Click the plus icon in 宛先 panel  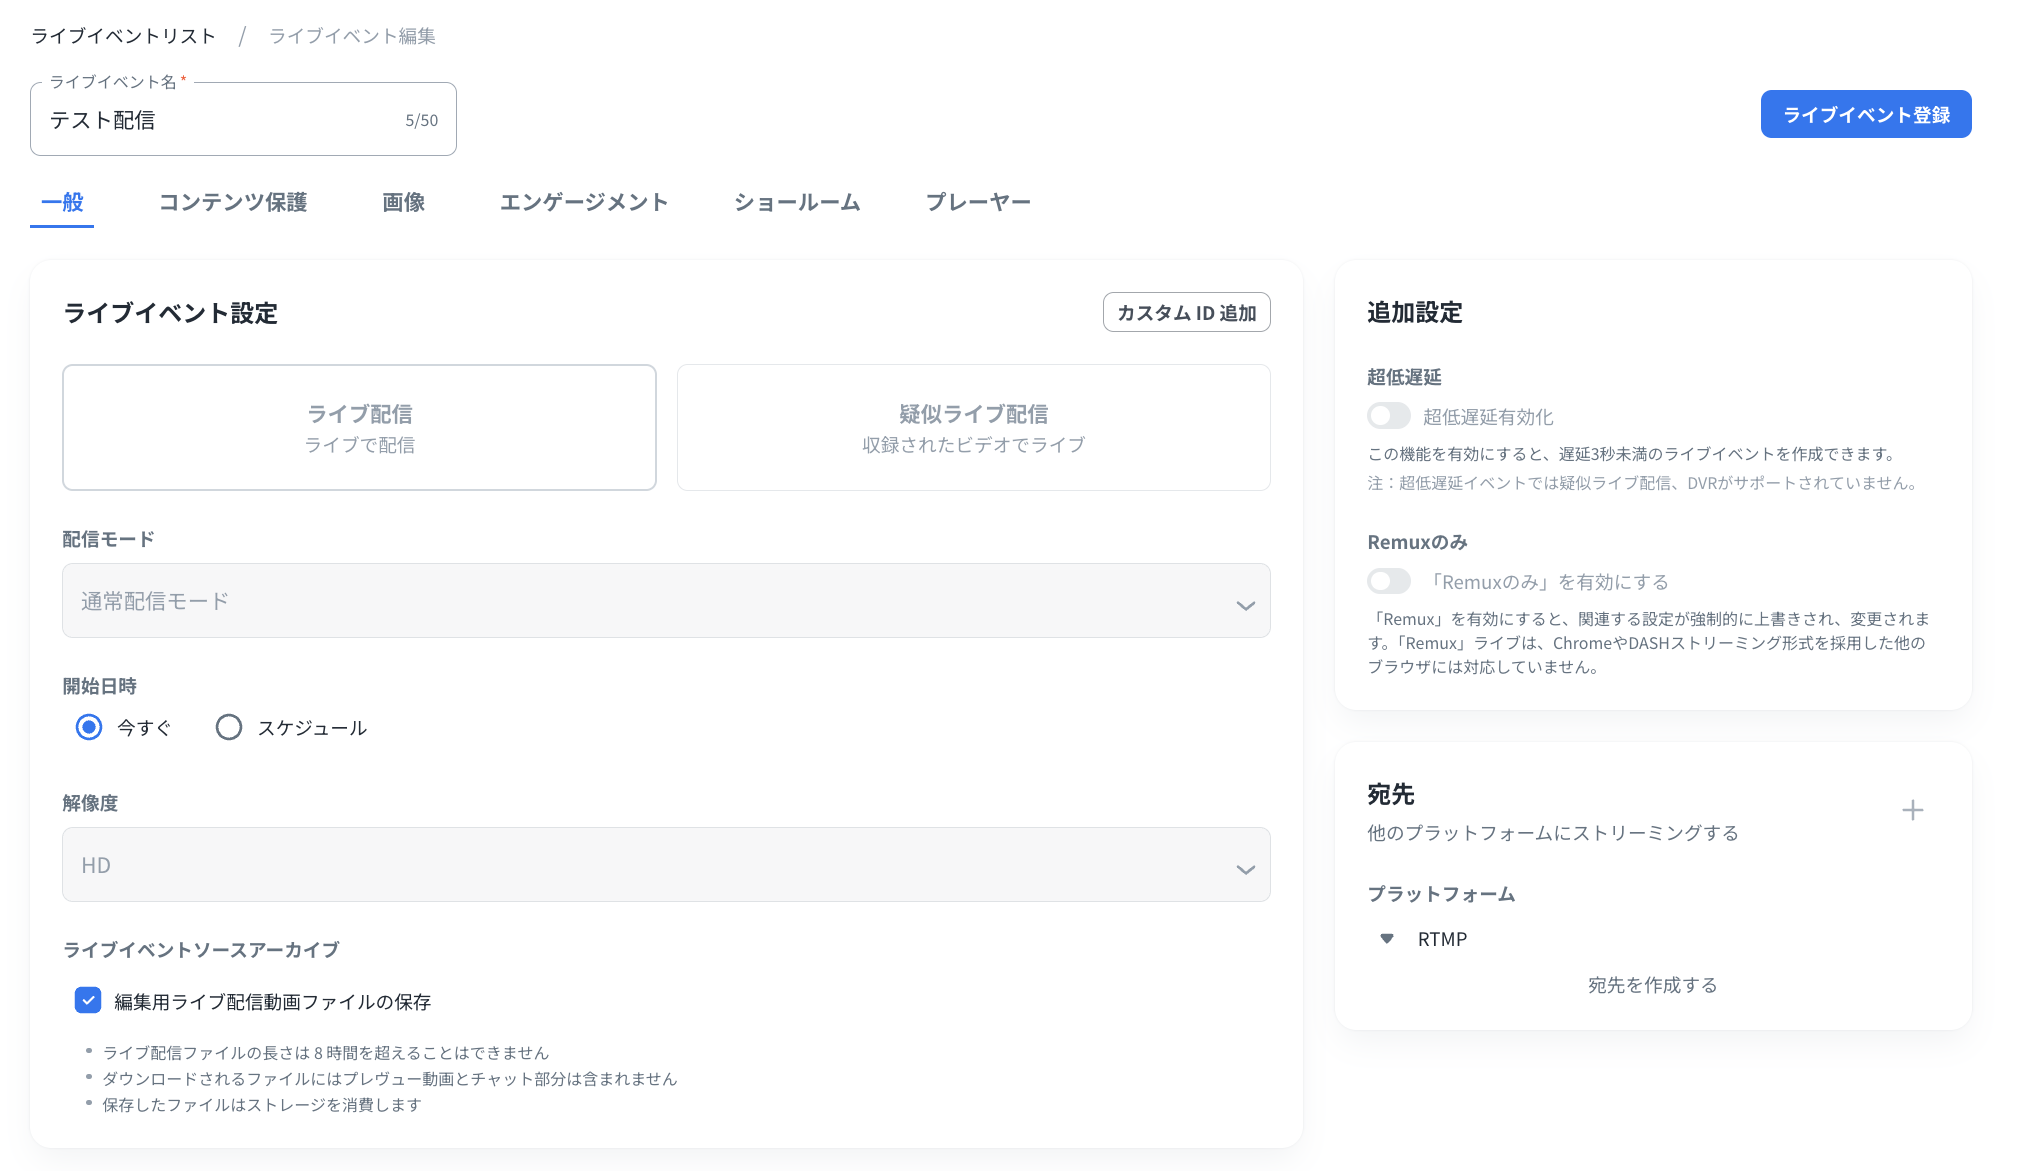pos(1912,810)
